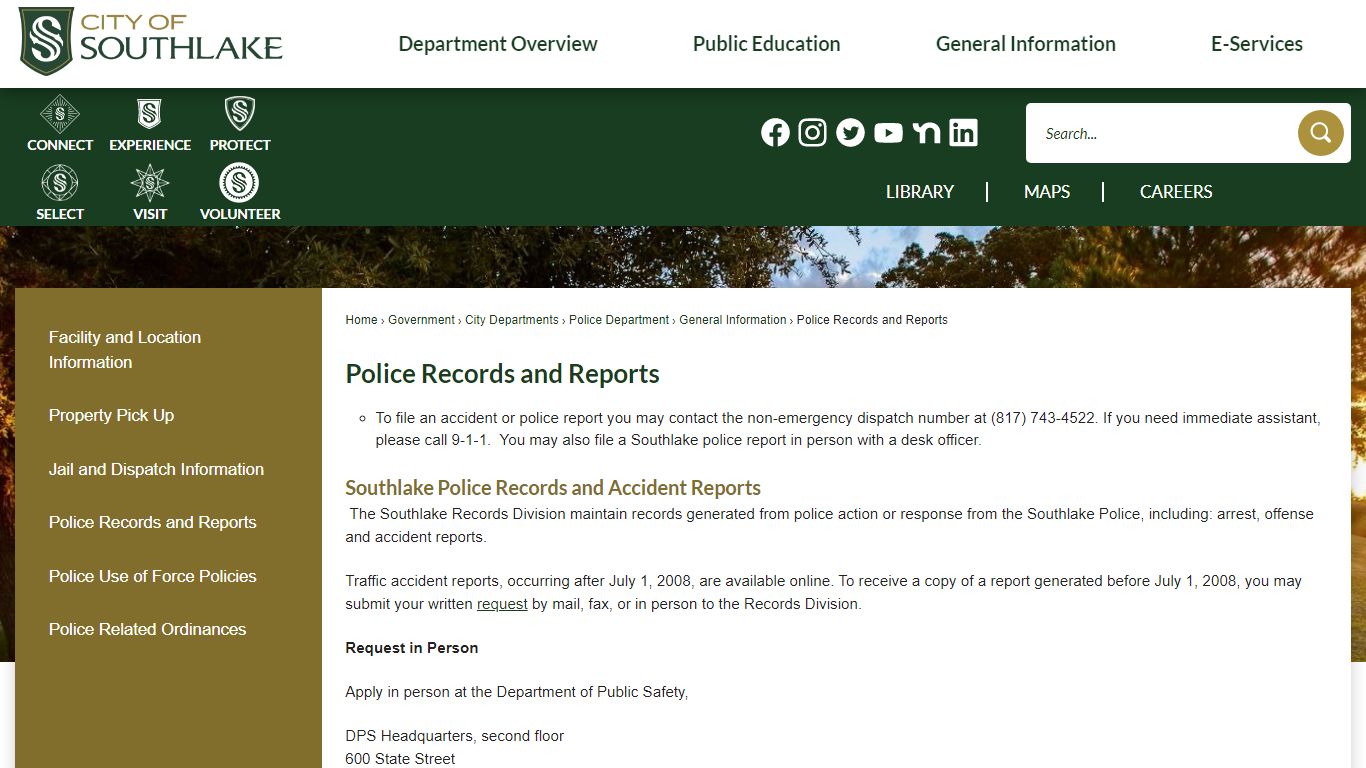
Task: Open the City of Southlake logo homepage
Action: coord(151,42)
